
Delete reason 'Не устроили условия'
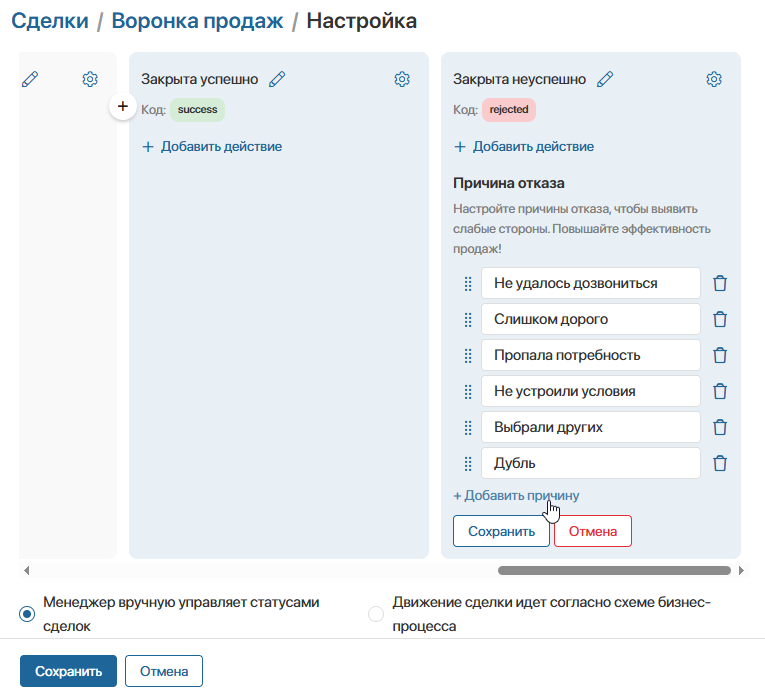(720, 391)
